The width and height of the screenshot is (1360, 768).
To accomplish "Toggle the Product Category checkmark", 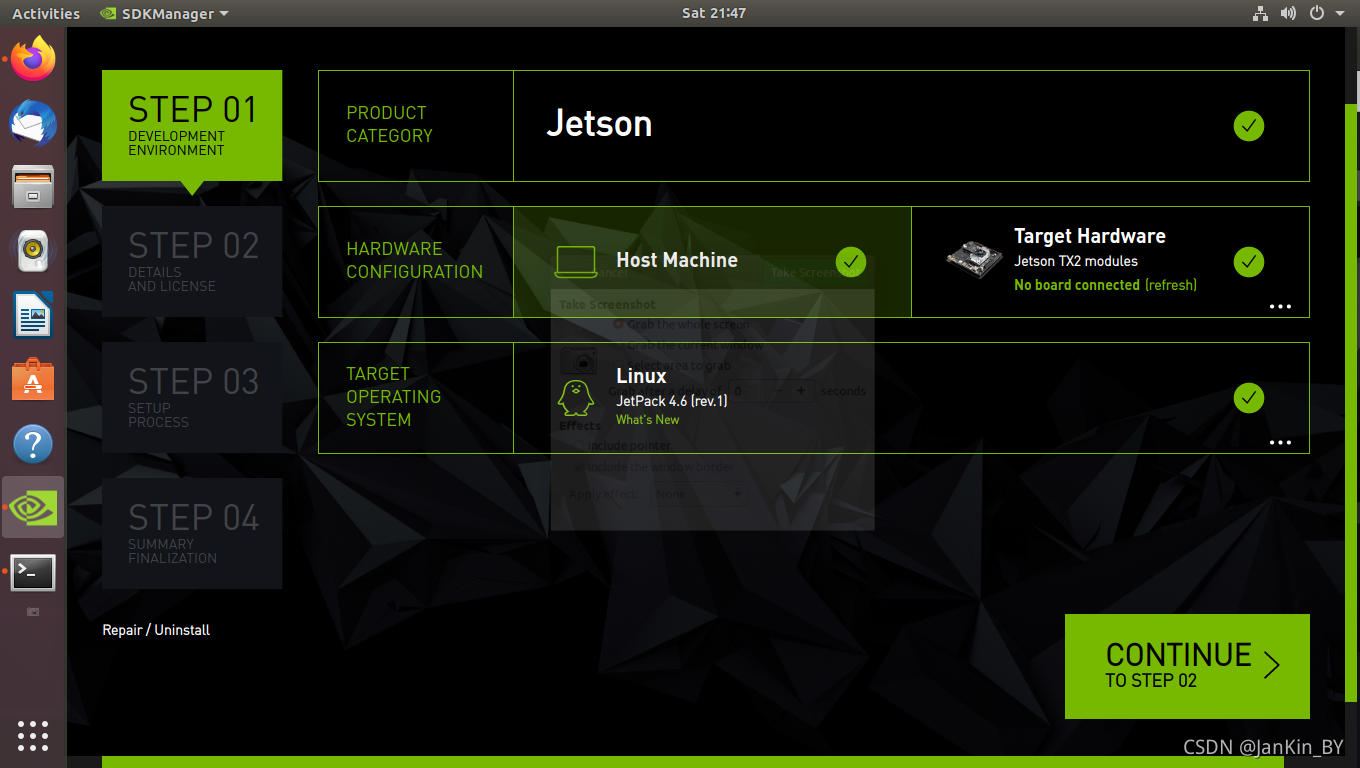I will point(1248,126).
